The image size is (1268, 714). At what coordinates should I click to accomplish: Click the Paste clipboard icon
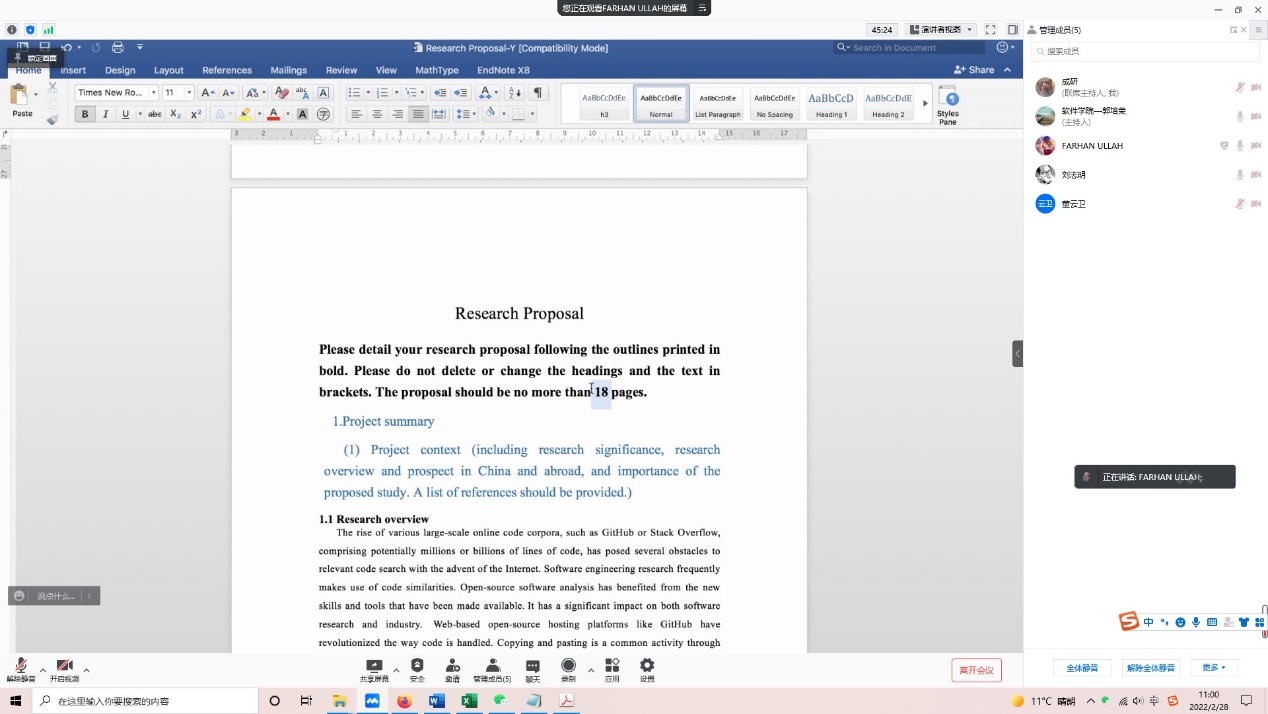(20, 97)
